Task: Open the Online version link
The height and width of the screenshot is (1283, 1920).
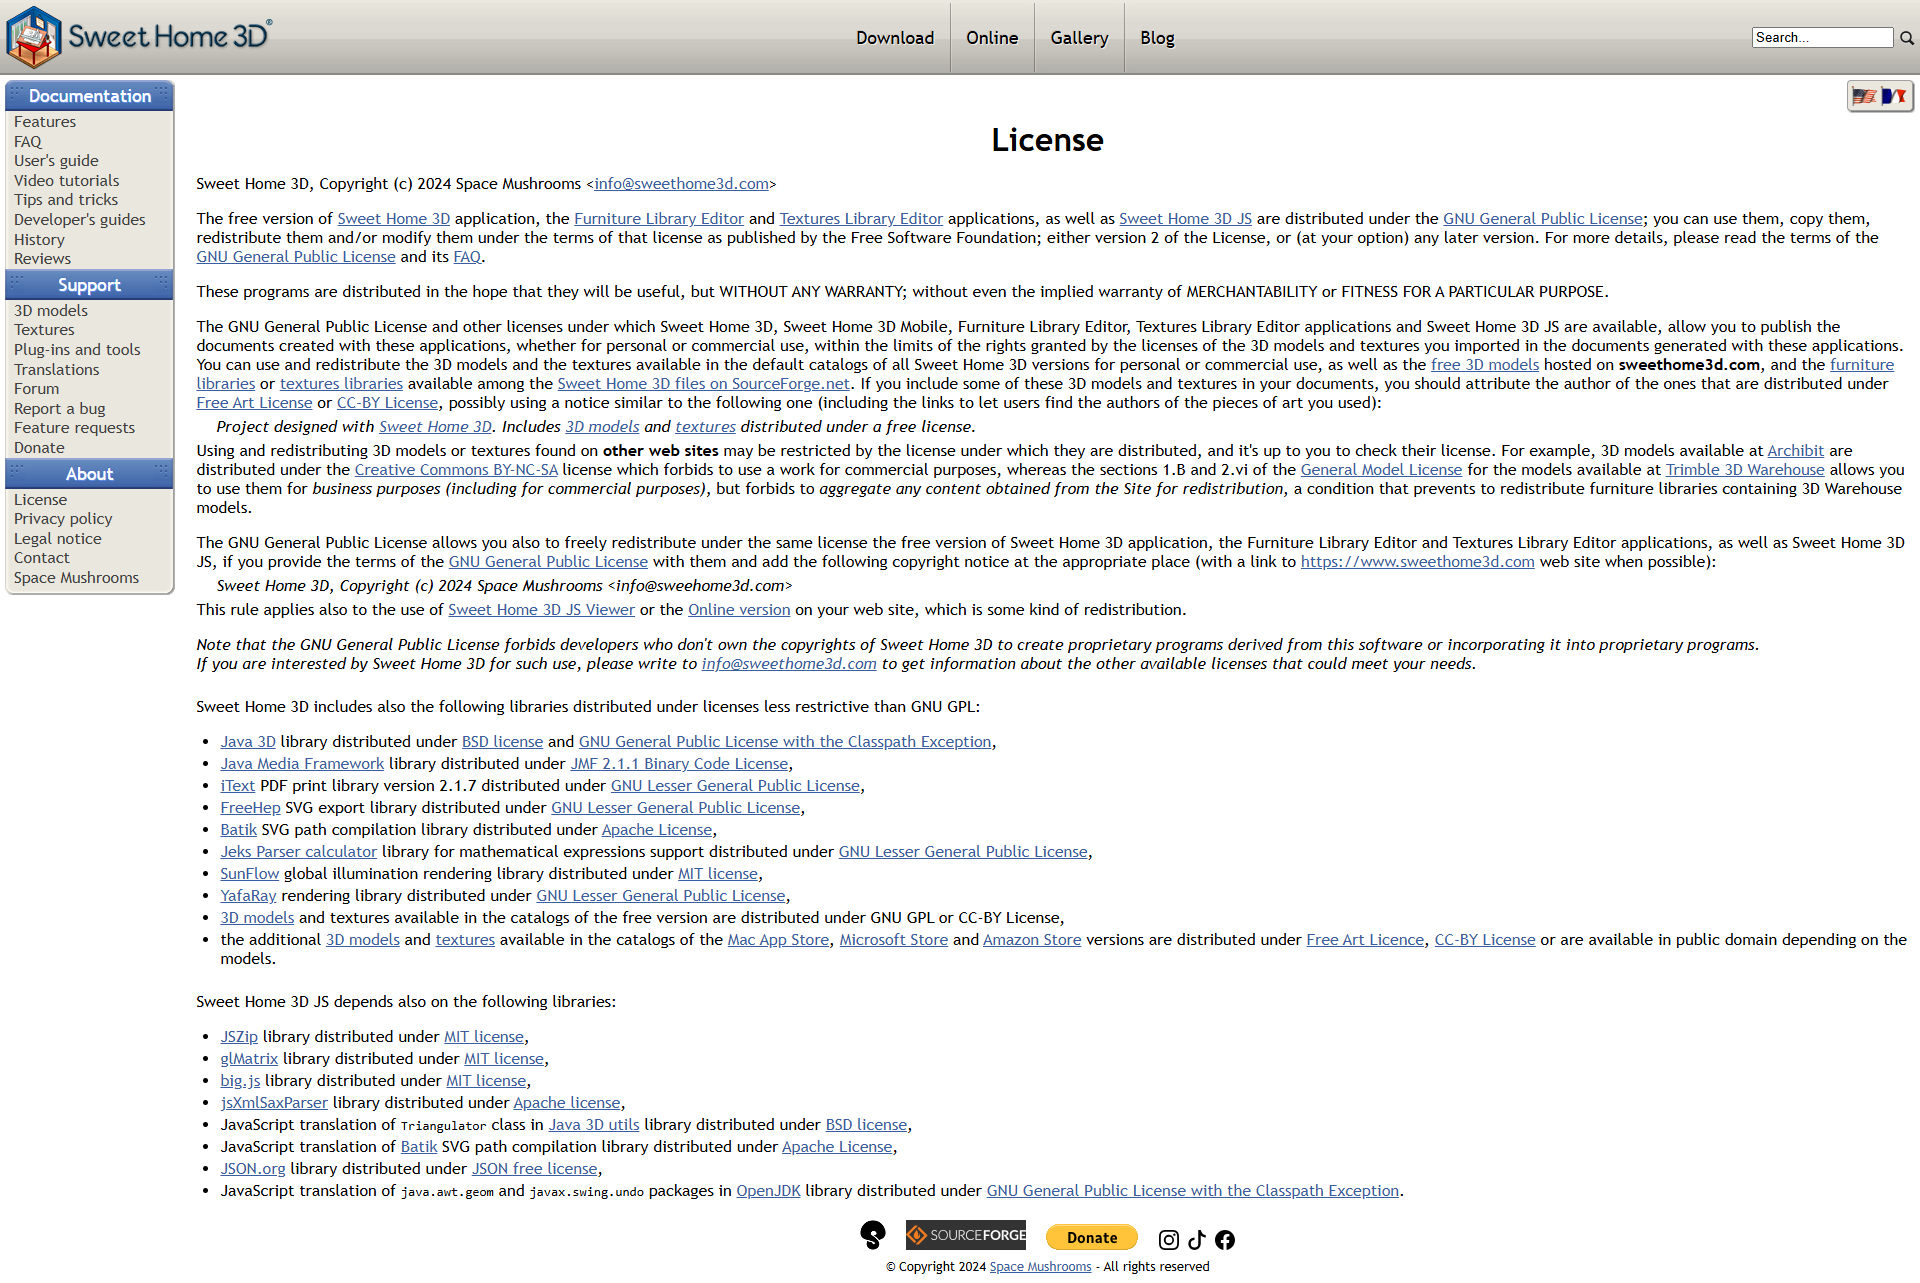Action: [x=739, y=610]
